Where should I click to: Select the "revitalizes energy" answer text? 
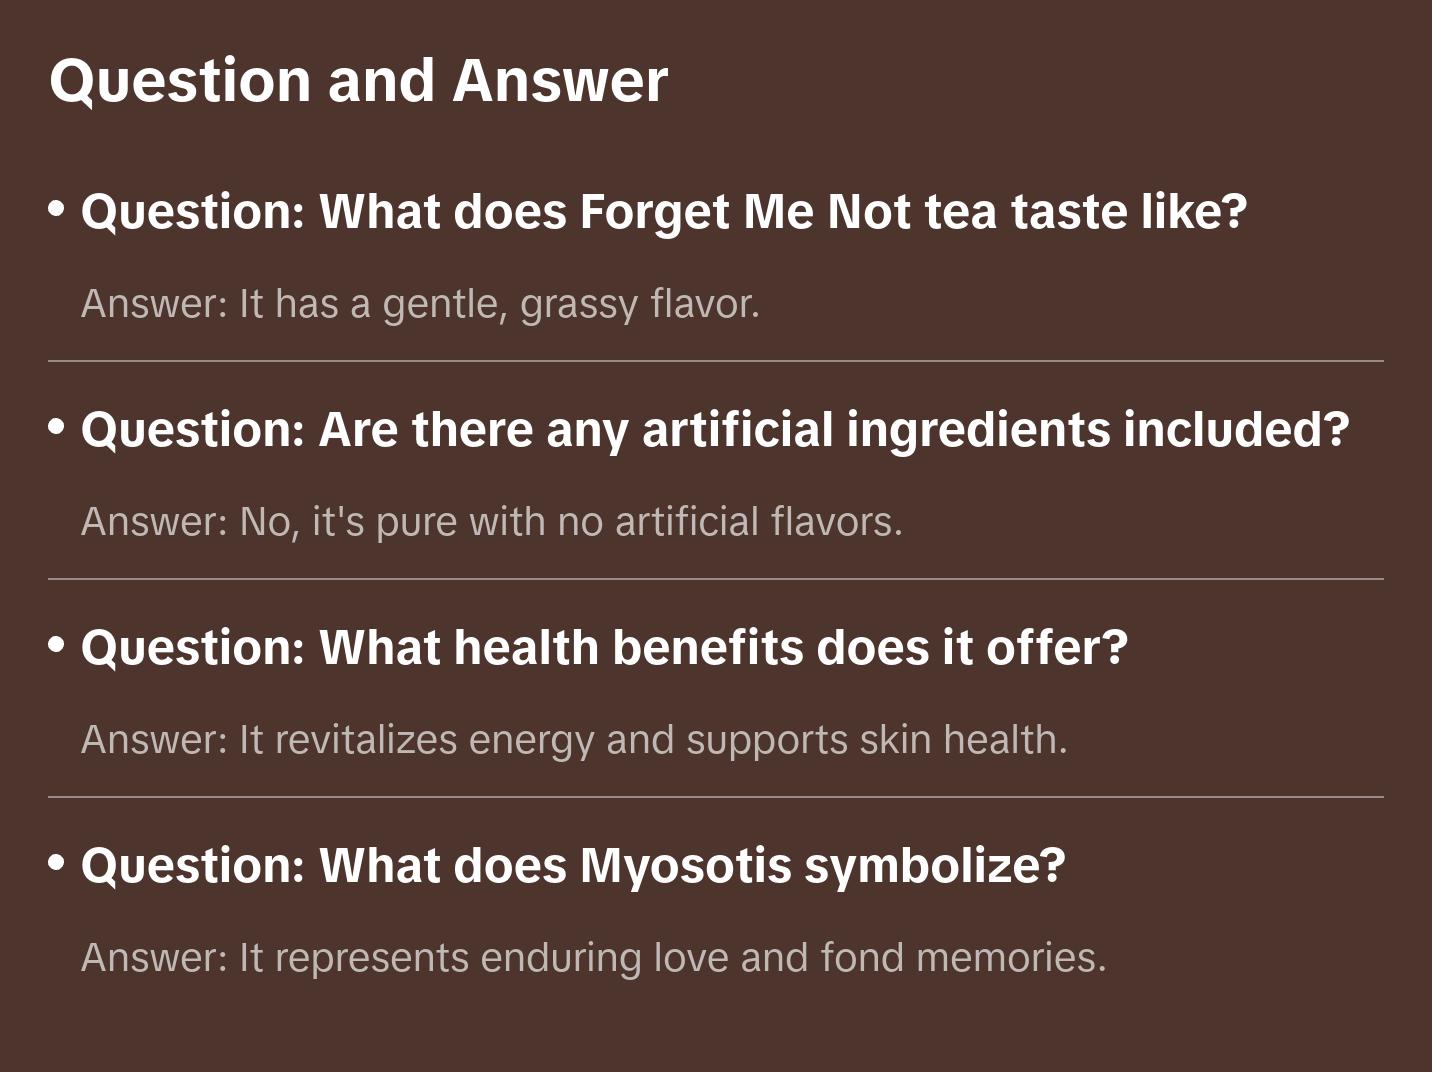(574, 740)
